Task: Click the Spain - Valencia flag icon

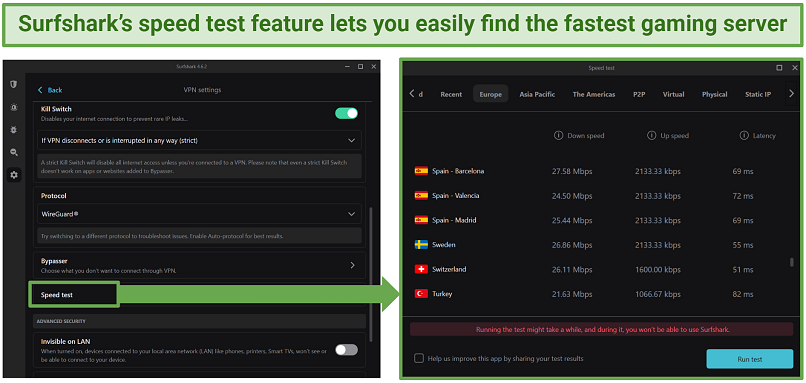Action: (421, 196)
